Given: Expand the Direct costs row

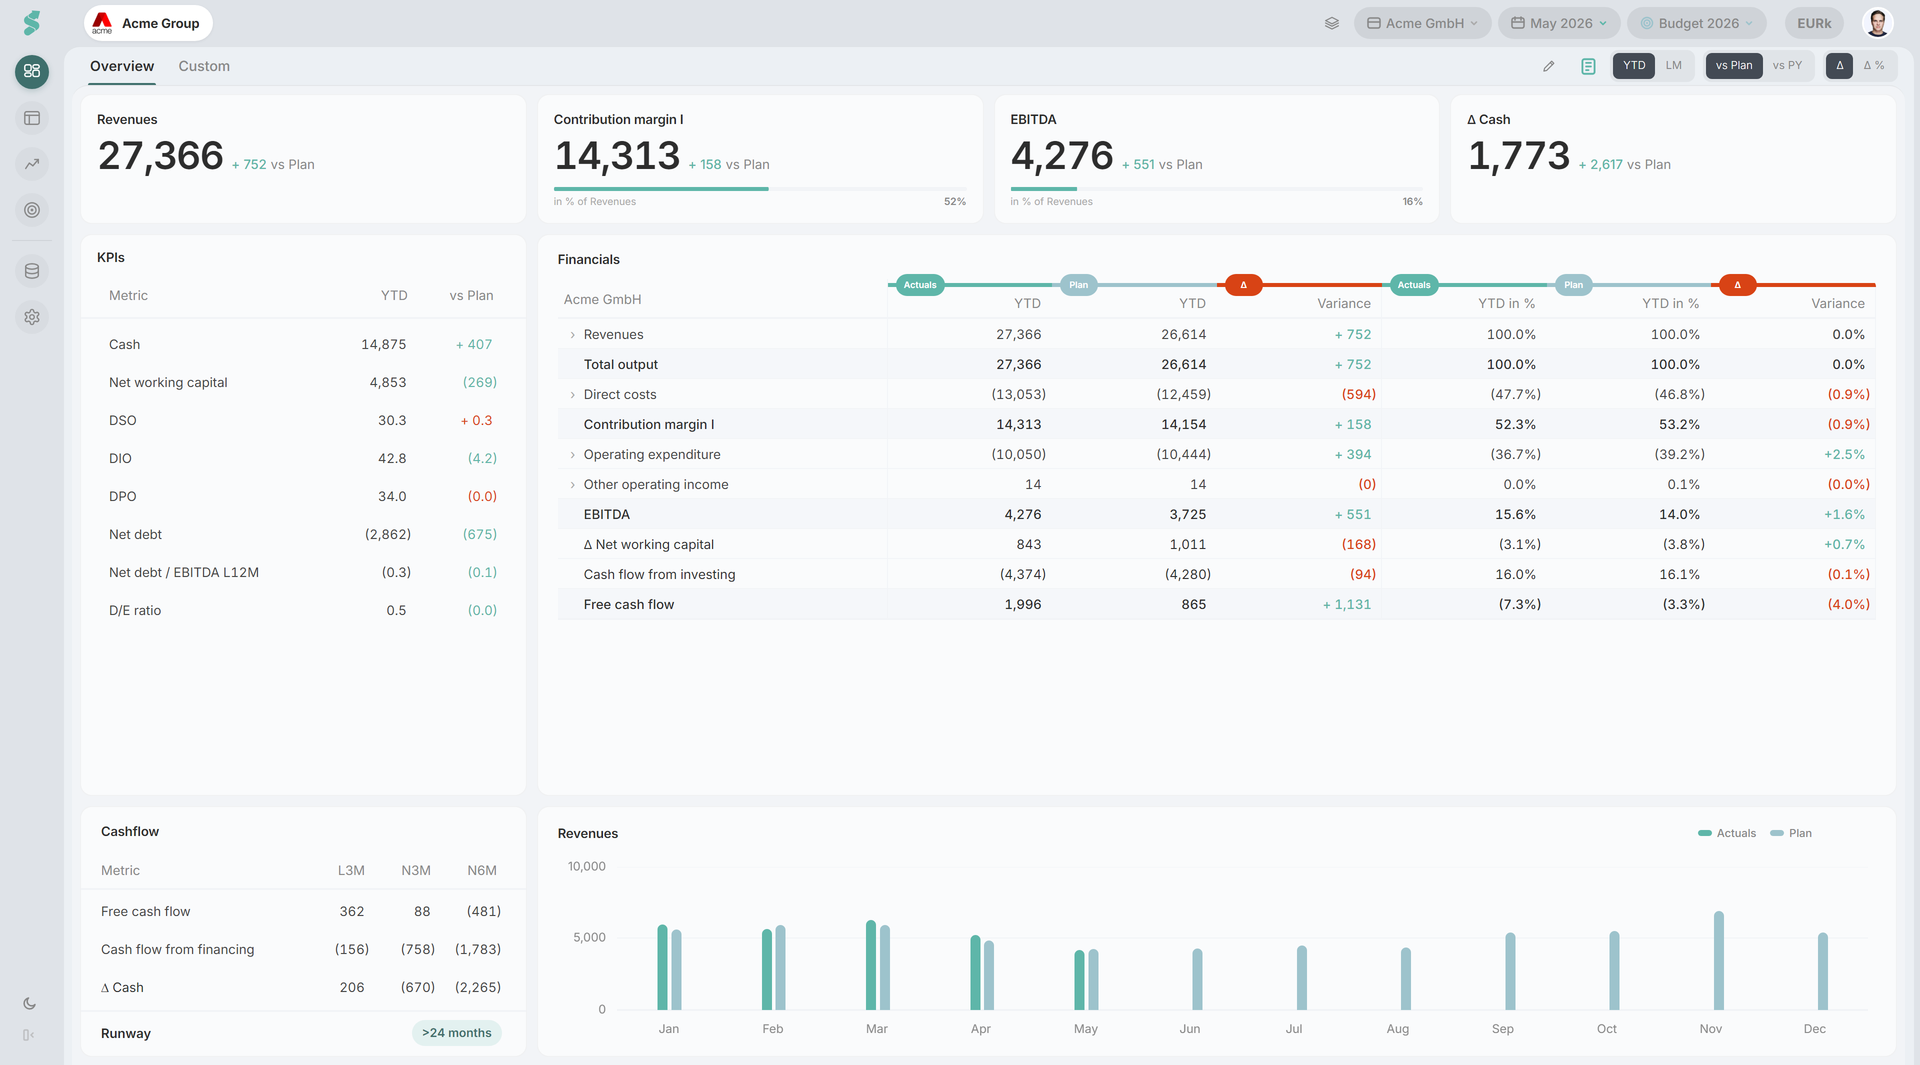Looking at the screenshot, I should pyautogui.click(x=572, y=395).
